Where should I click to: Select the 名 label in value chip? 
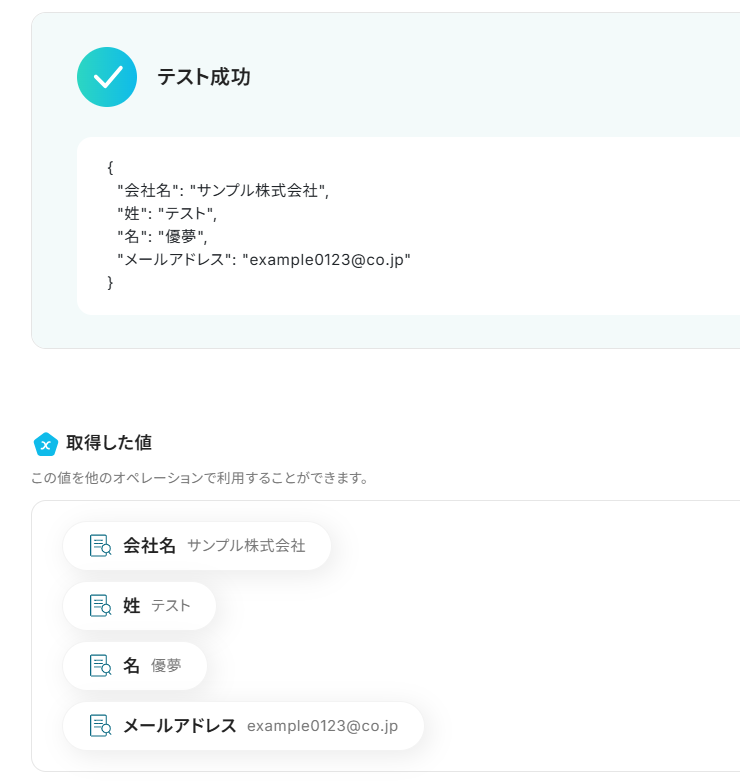(131, 666)
